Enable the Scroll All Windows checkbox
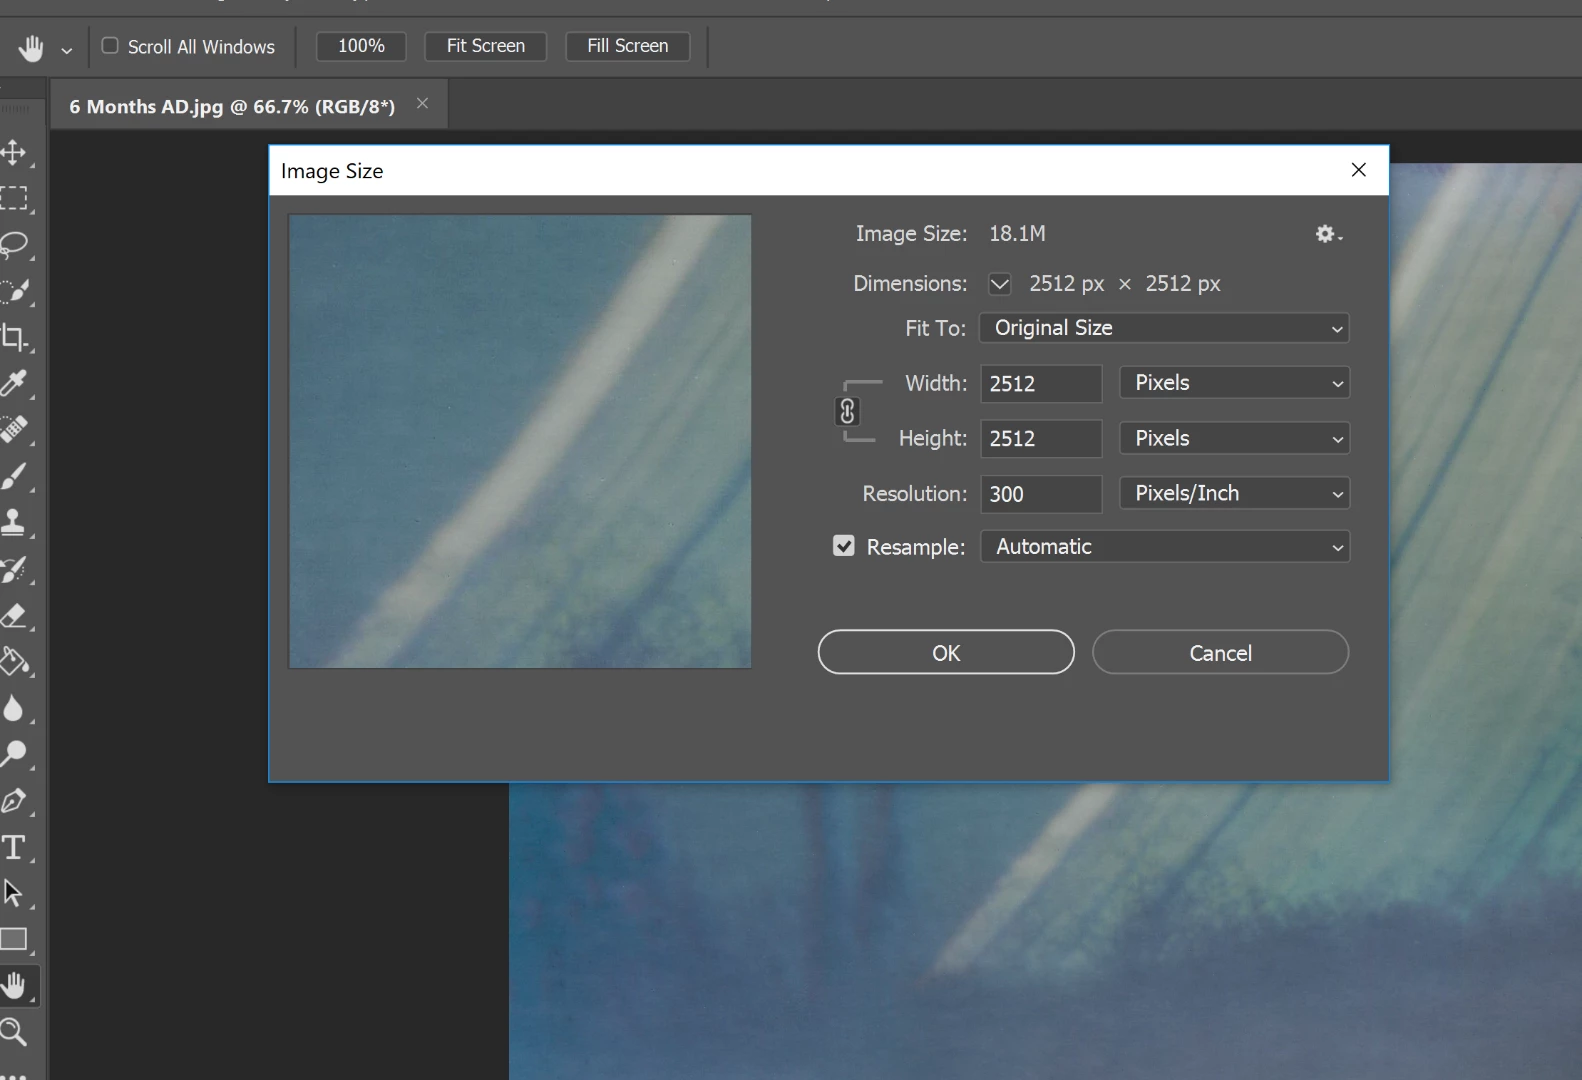This screenshot has width=1582, height=1080. pos(110,46)
